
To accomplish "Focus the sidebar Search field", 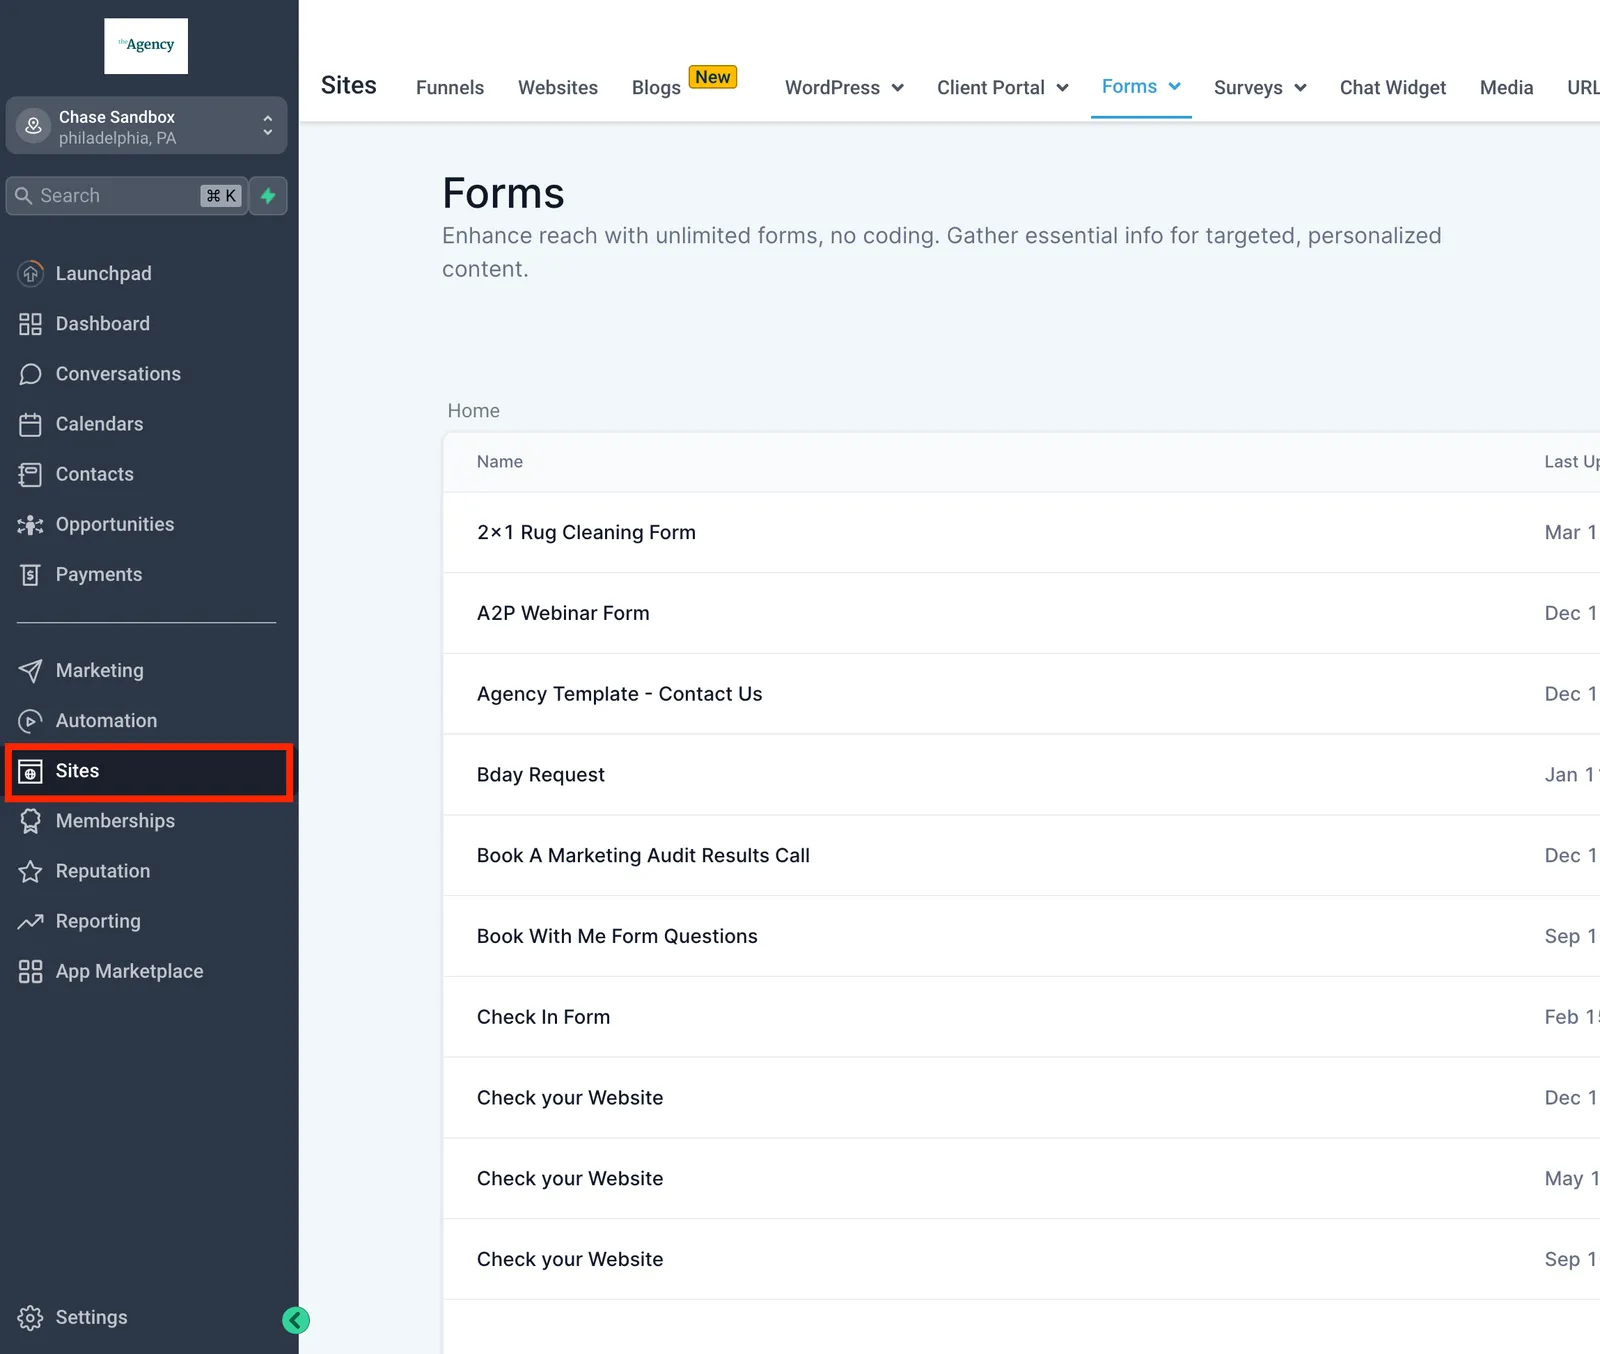I will point(127,196).
